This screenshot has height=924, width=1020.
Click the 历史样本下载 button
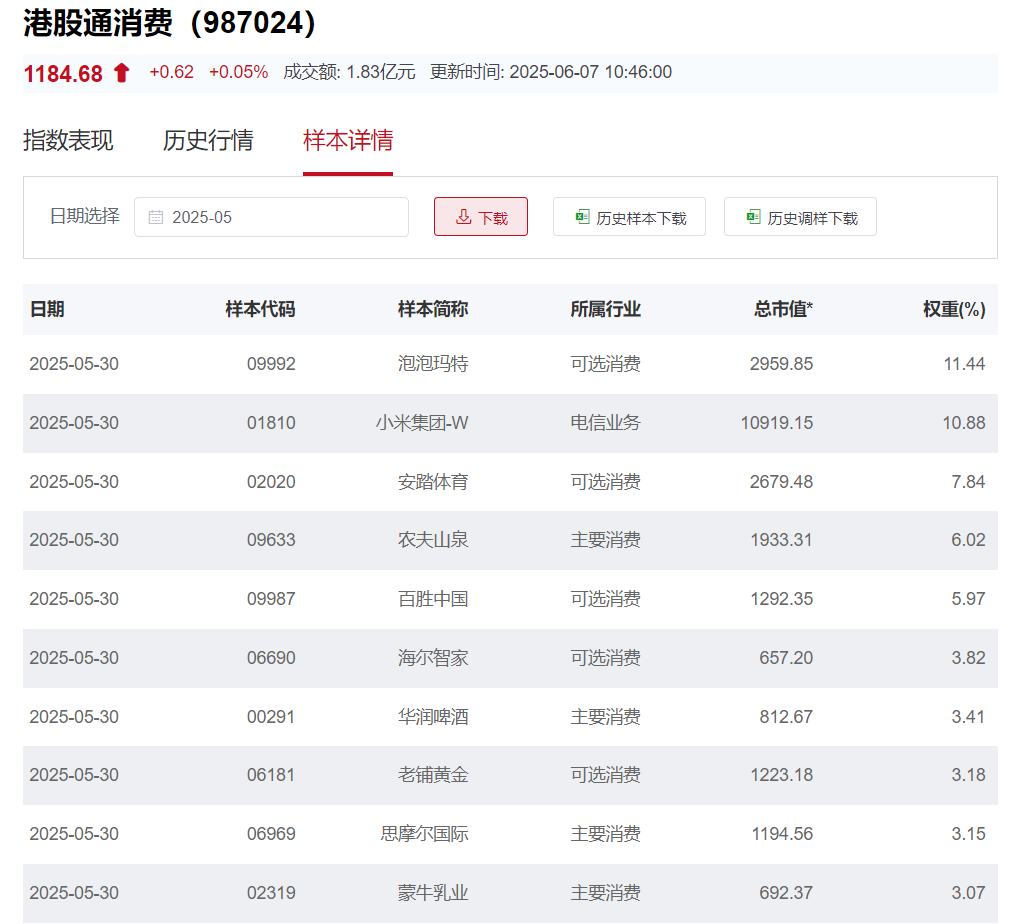click(x=629, y=216)
